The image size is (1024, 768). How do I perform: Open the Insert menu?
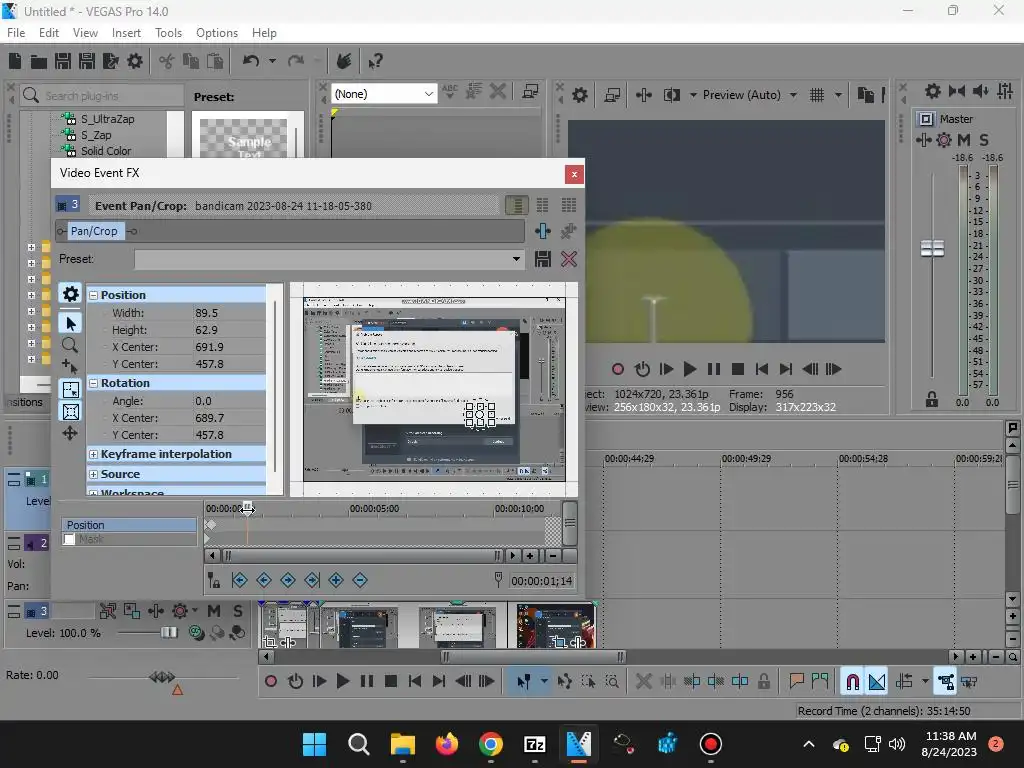point(126,33)
